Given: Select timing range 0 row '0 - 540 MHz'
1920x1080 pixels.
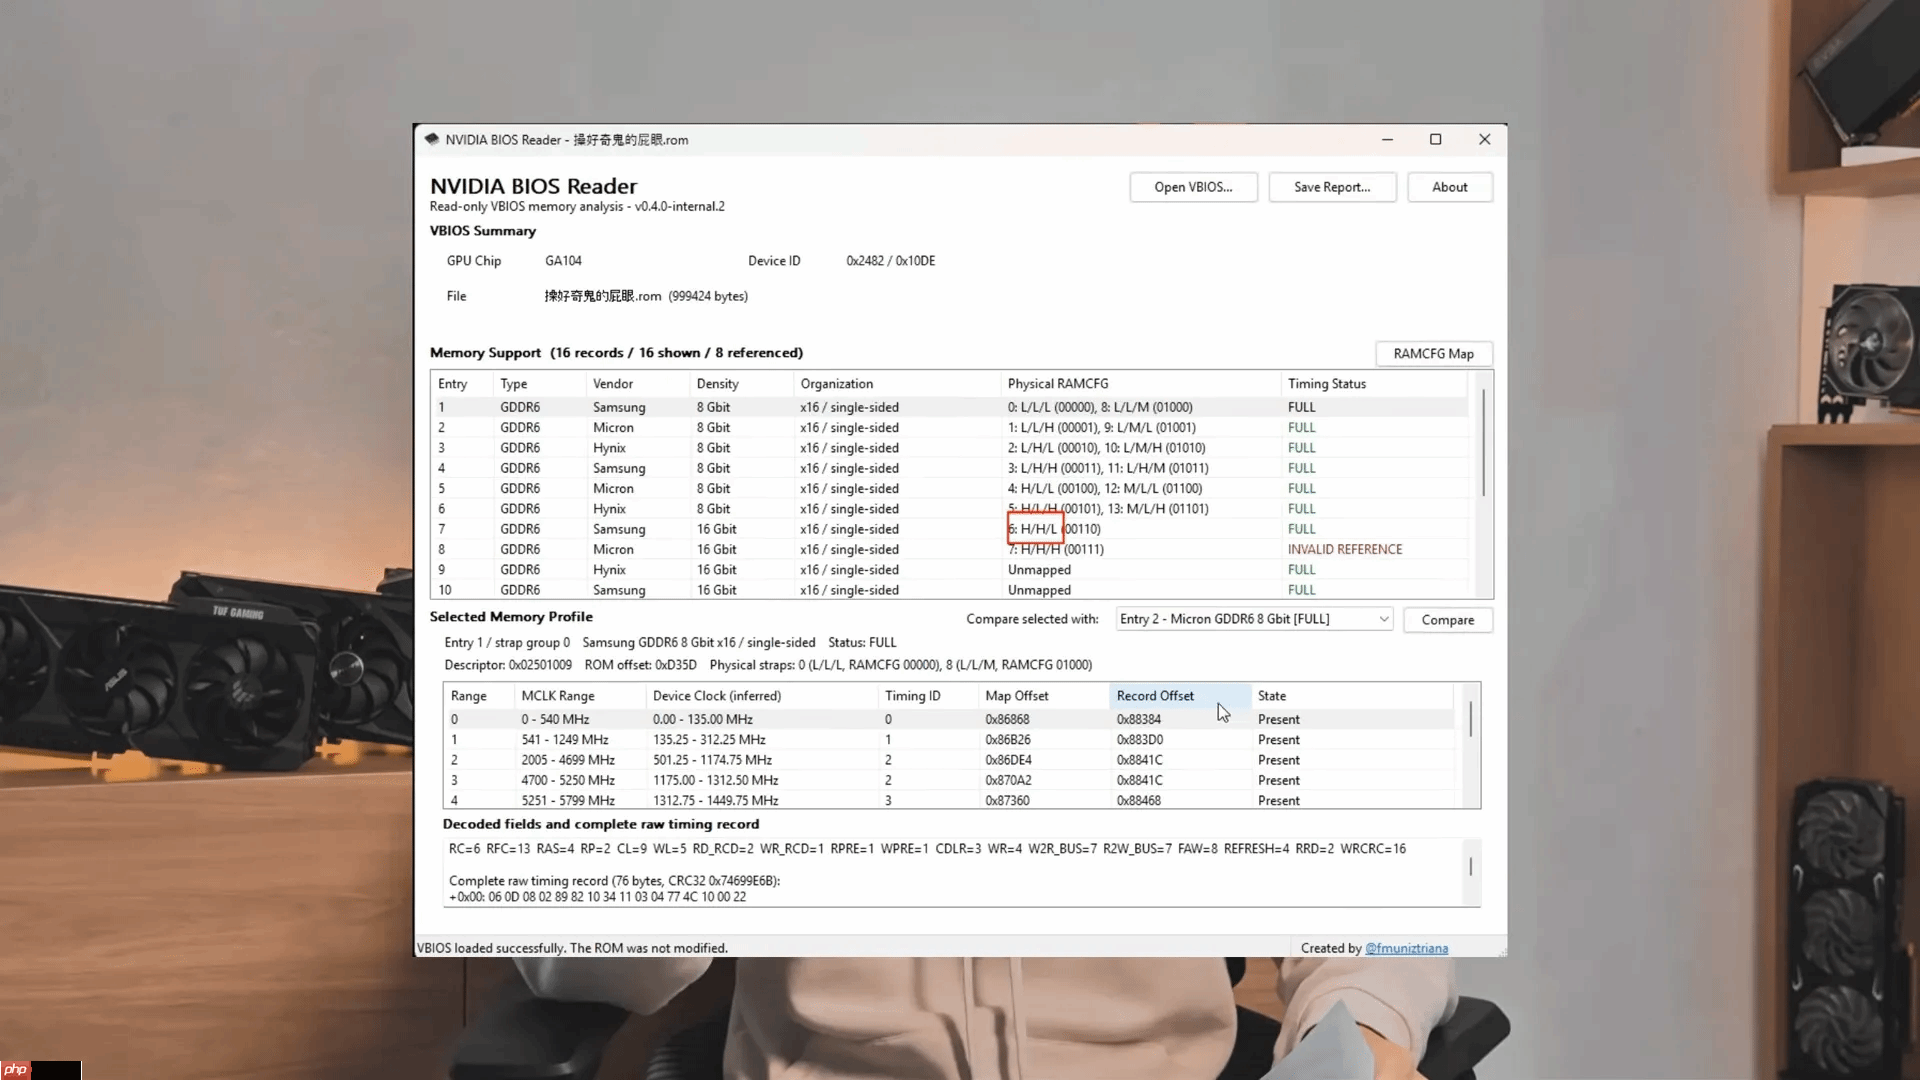Looking at the screenshot, I should click(x=949, y=720).
